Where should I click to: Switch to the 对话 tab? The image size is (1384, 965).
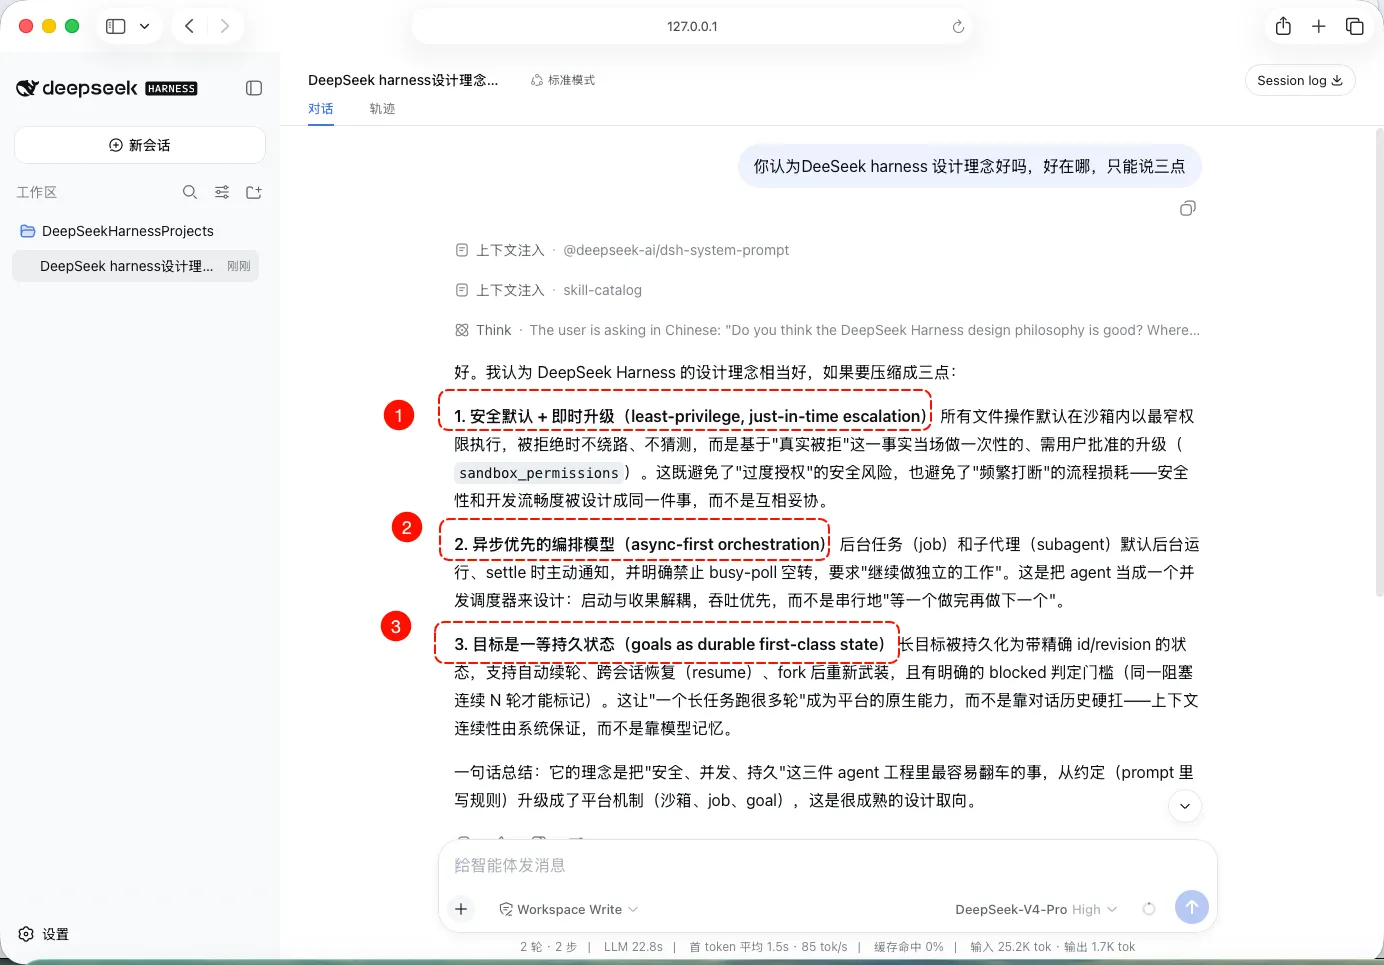point(321,109)
